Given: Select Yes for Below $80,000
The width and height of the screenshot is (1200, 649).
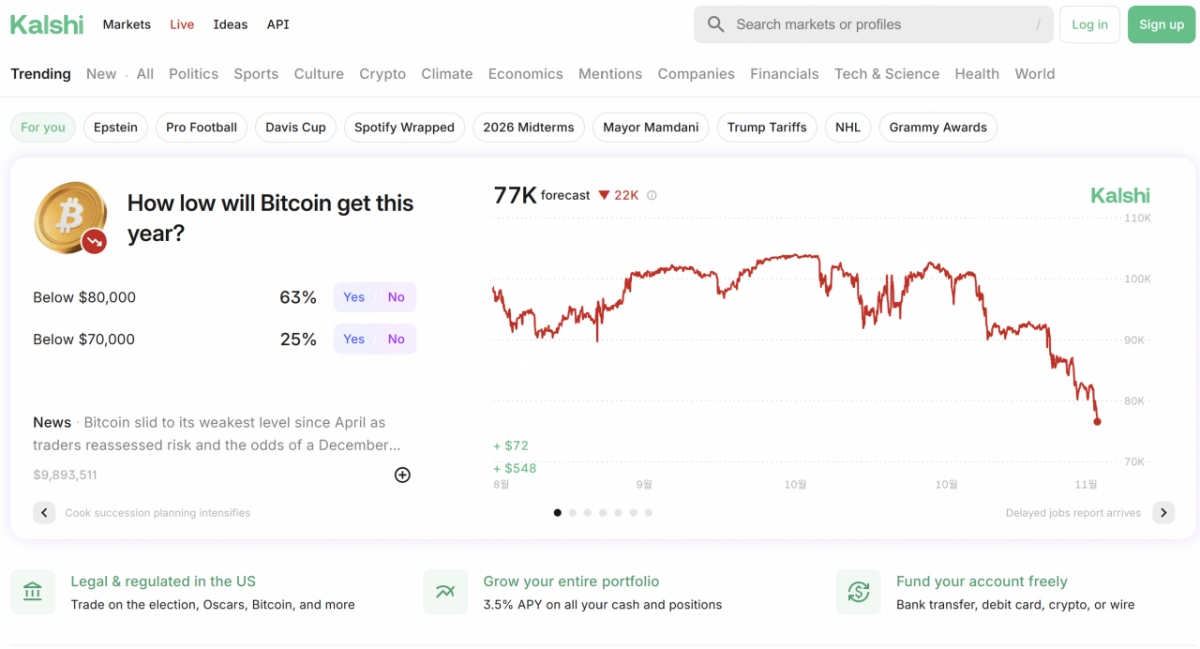Looking at the screenshot, I should click(x=354, y=297).
